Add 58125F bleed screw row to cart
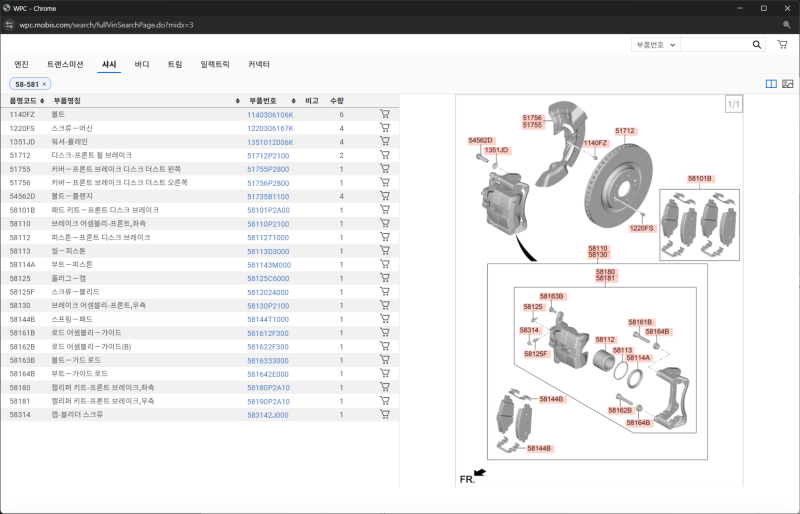 385,291
